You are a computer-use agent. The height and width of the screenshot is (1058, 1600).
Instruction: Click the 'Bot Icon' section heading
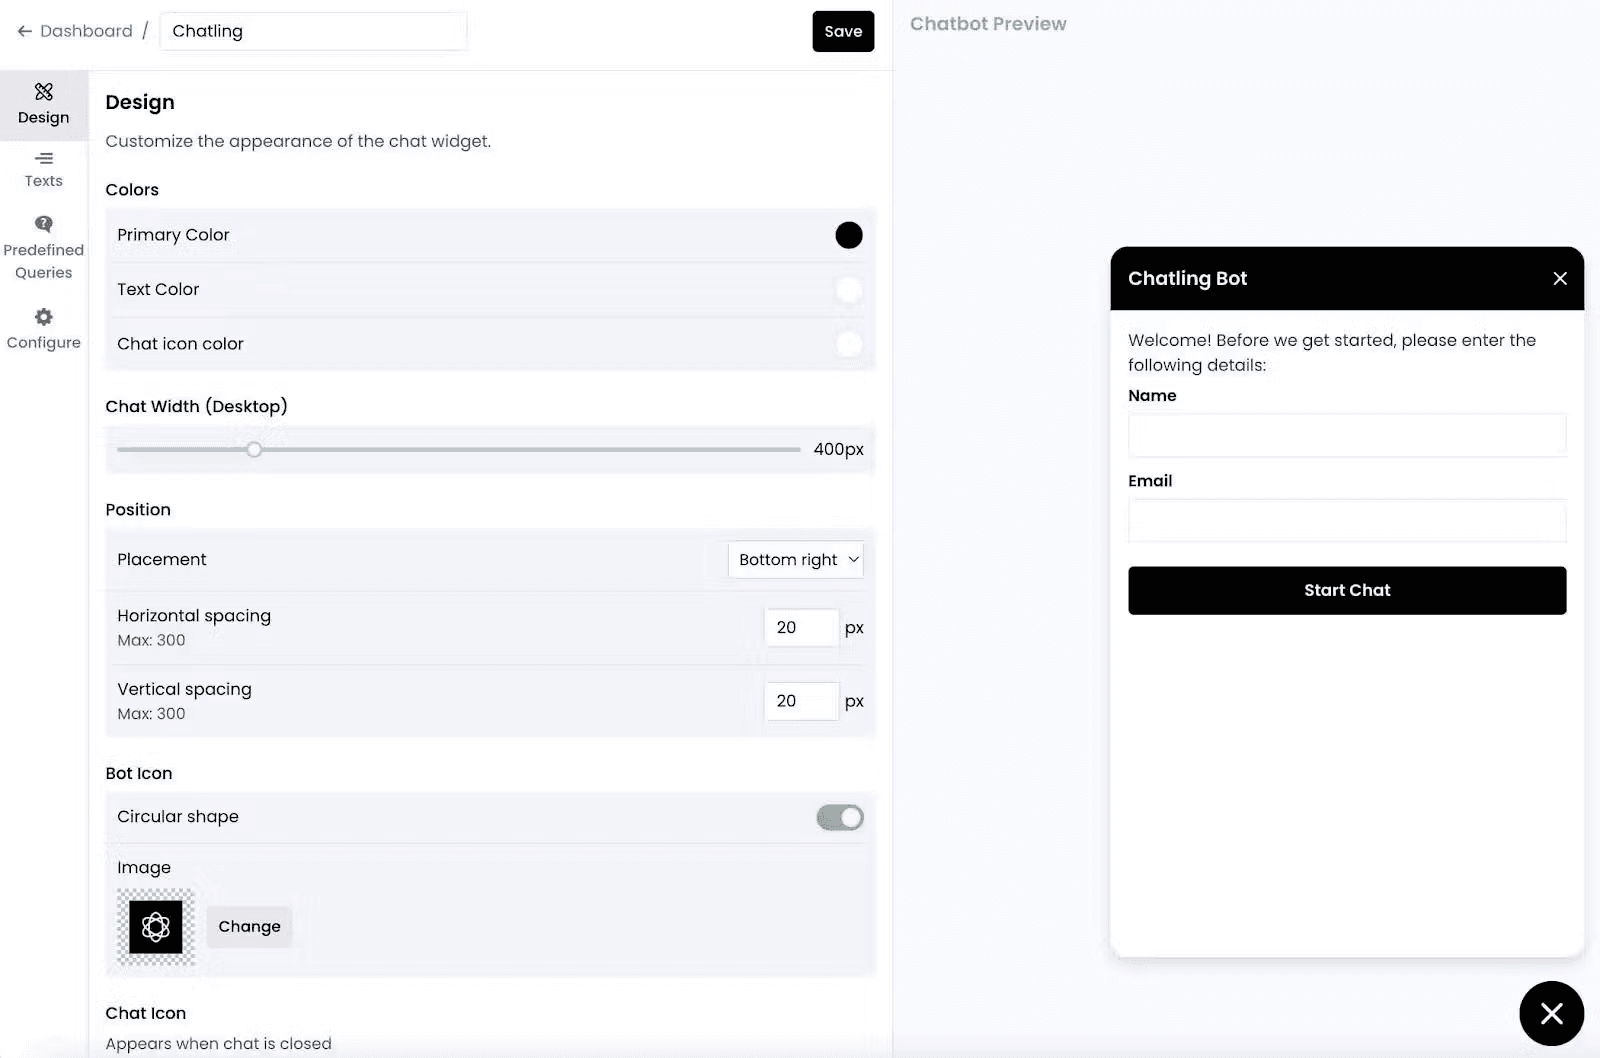pyautogui.click(x=139, y=774)
